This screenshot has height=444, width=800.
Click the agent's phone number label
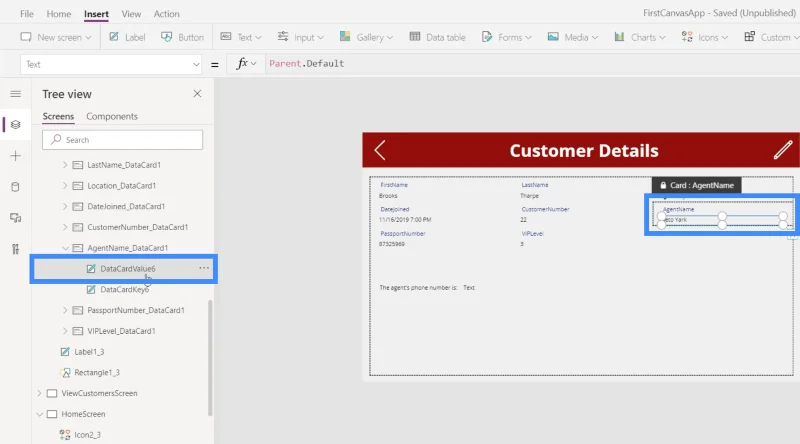[418, 288]
